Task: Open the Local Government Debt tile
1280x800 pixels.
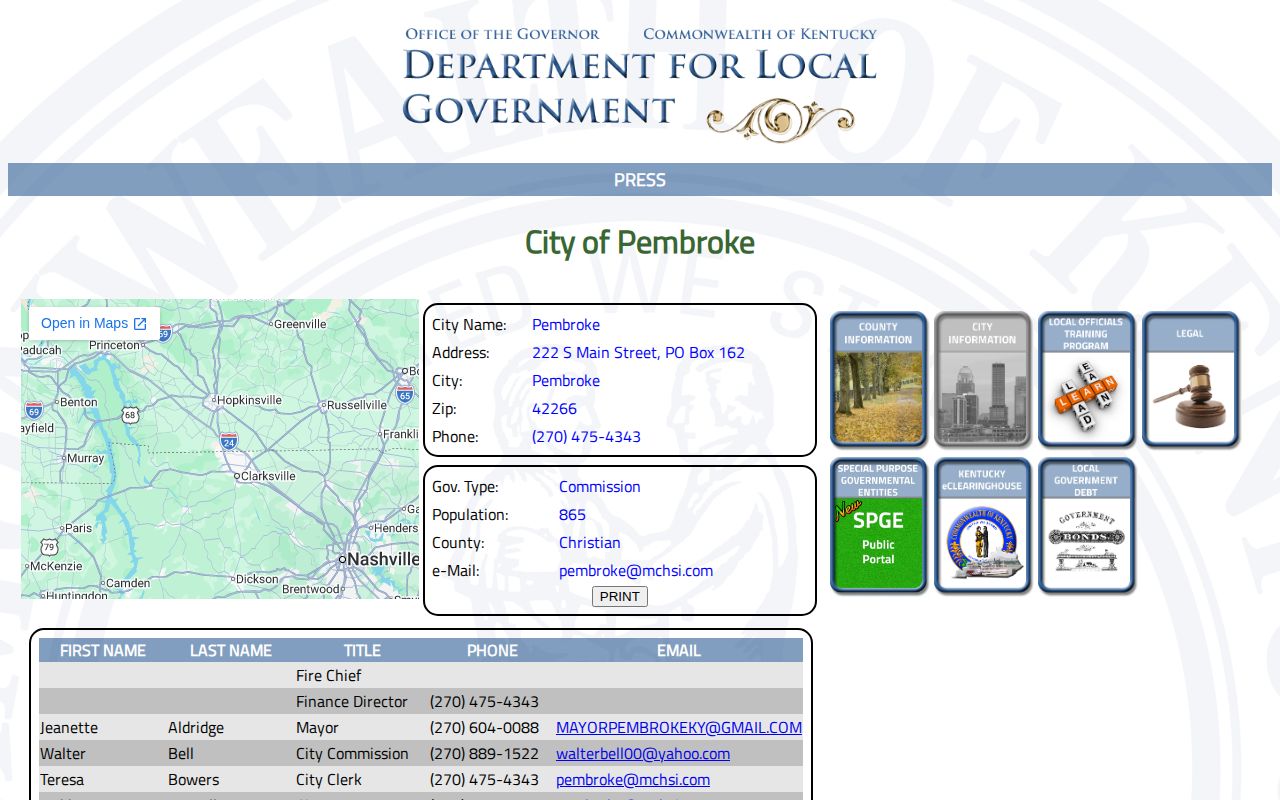Action: tap(1086, 525)
